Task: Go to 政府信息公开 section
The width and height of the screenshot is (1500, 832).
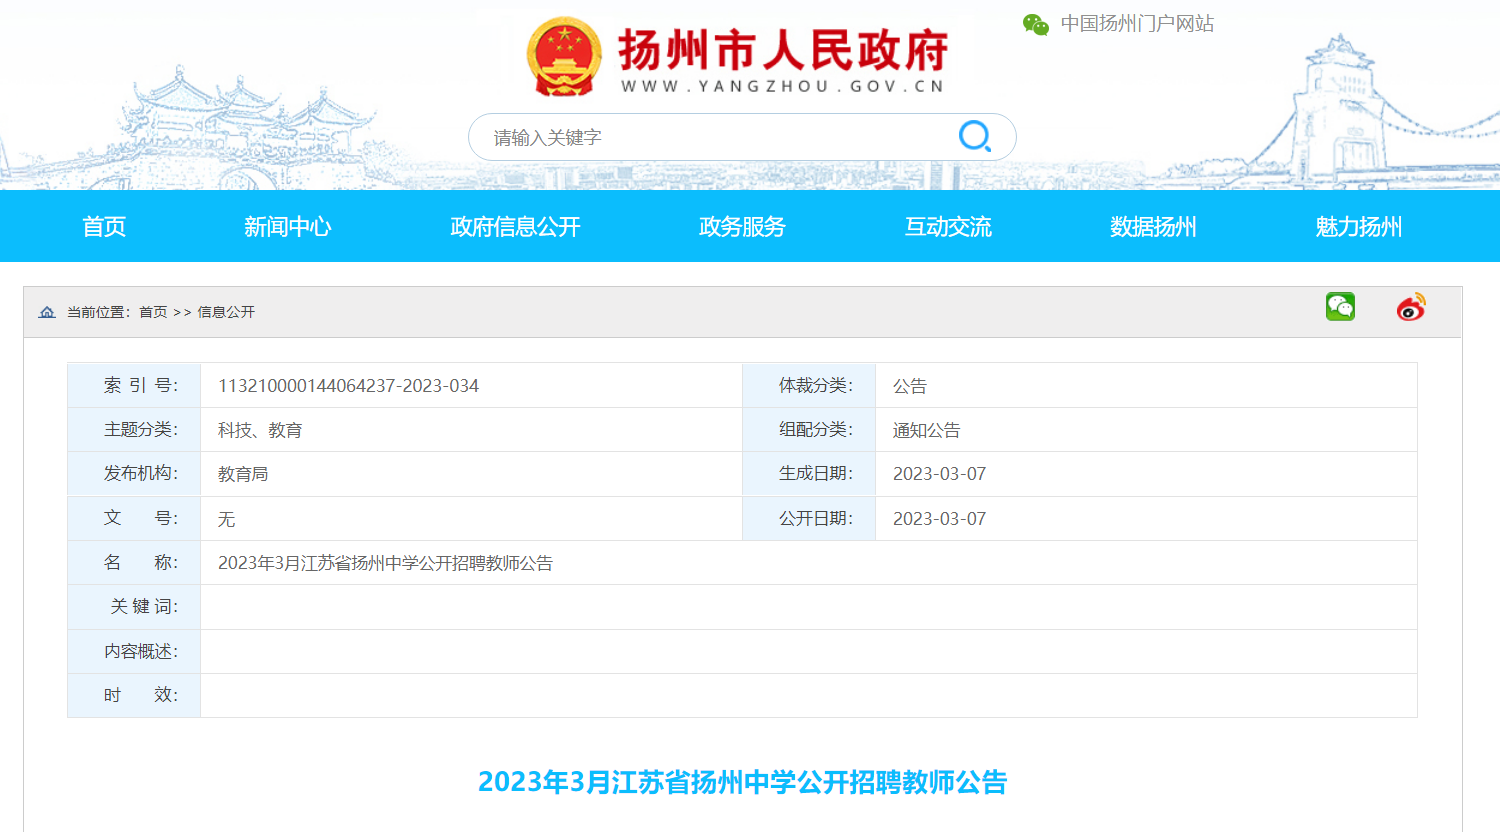Action: [515, 227]
